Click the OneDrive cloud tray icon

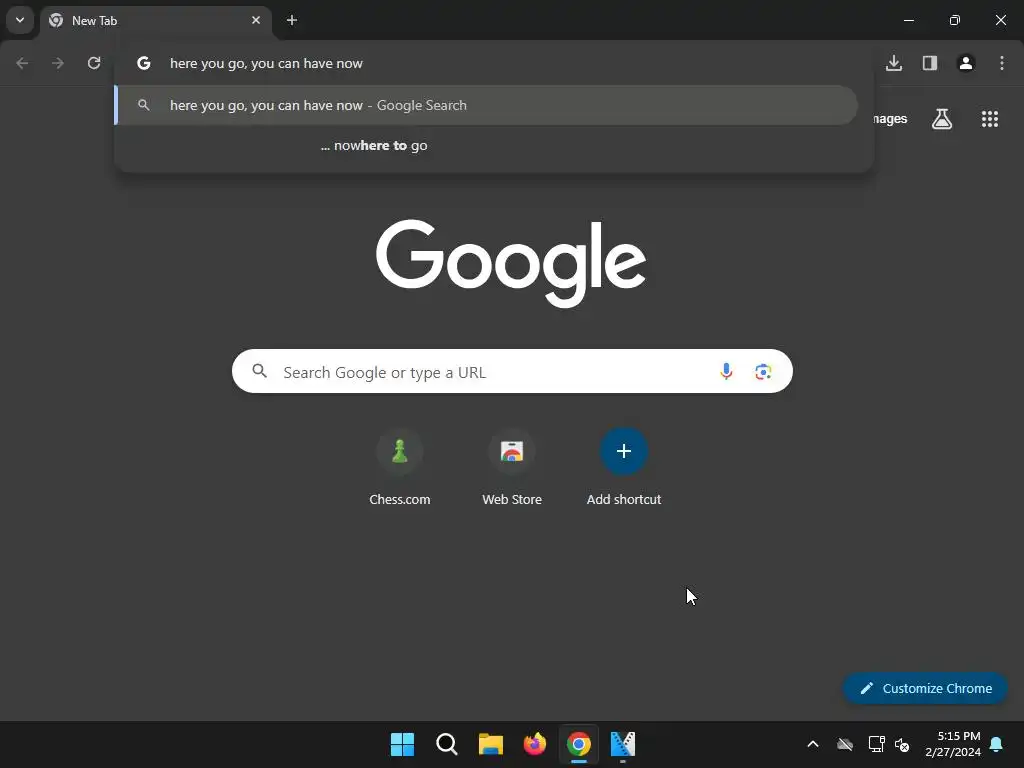pyautogui.click(x=845, y=744)
